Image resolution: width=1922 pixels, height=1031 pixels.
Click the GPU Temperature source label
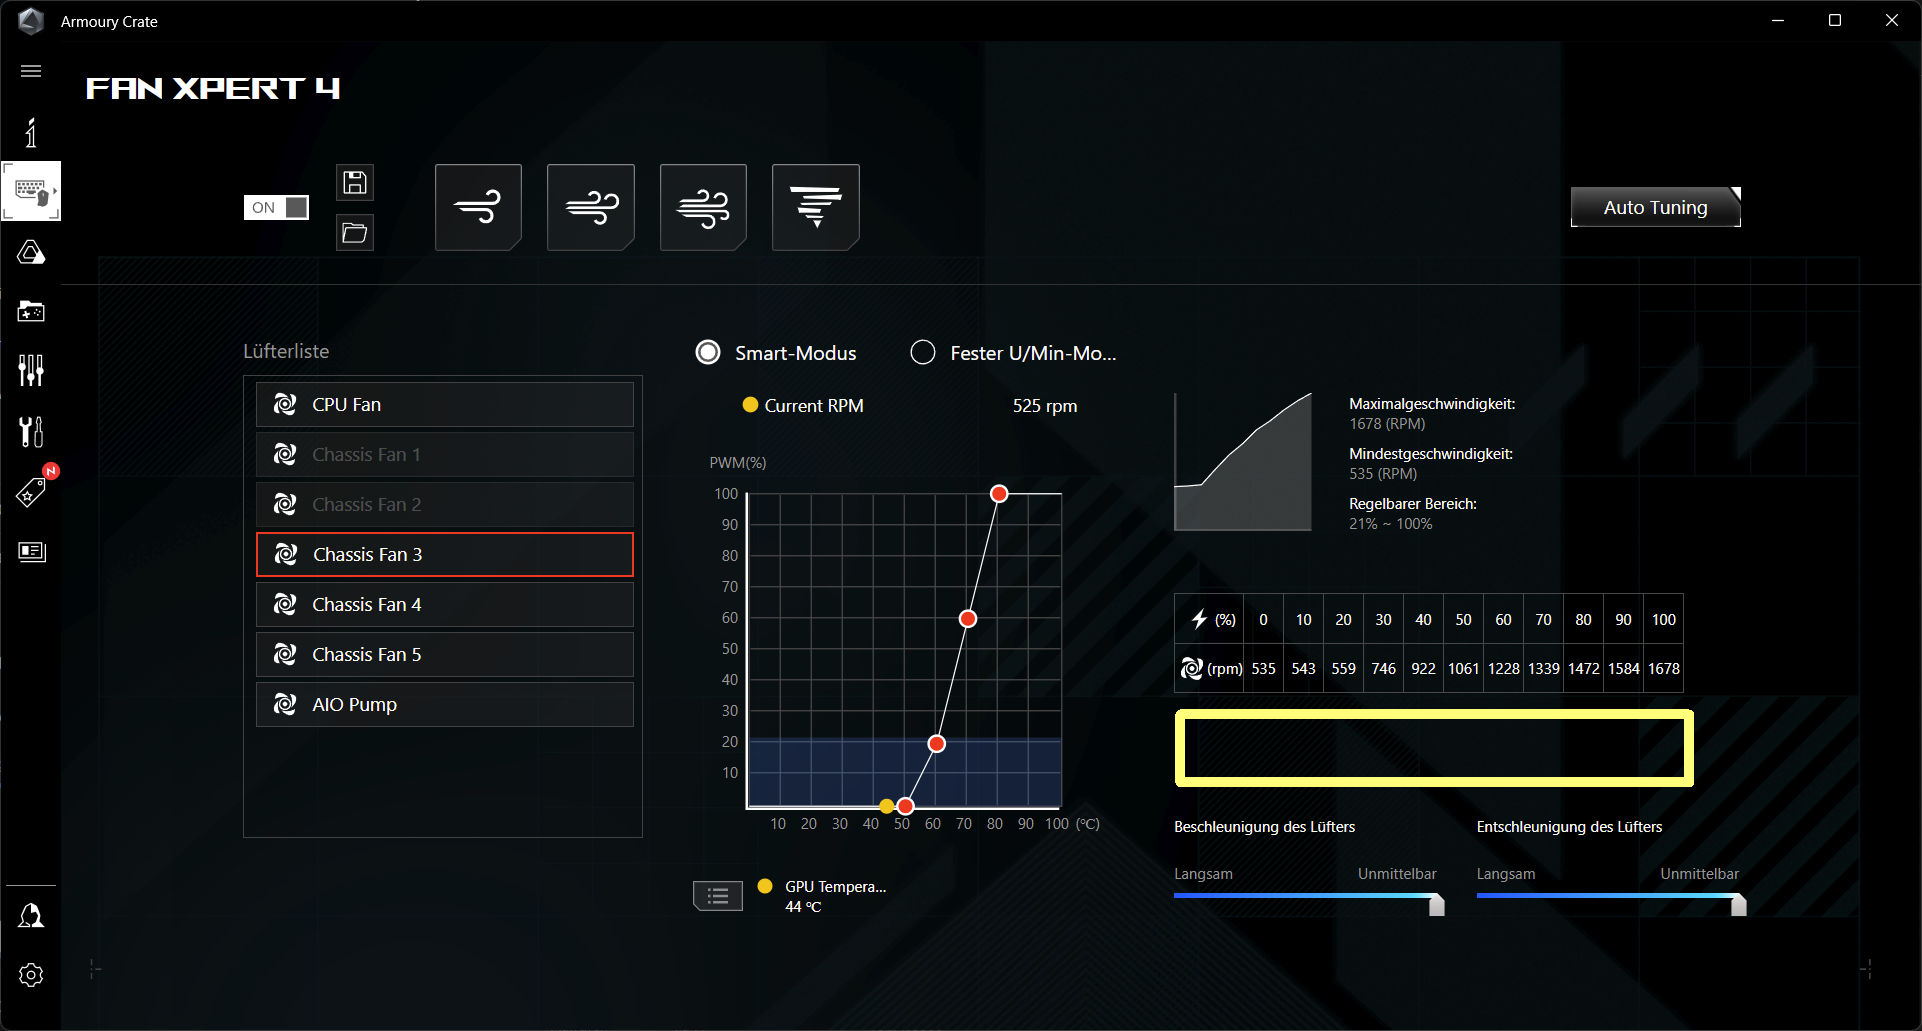pyautogui.click(x=835, y=887)
